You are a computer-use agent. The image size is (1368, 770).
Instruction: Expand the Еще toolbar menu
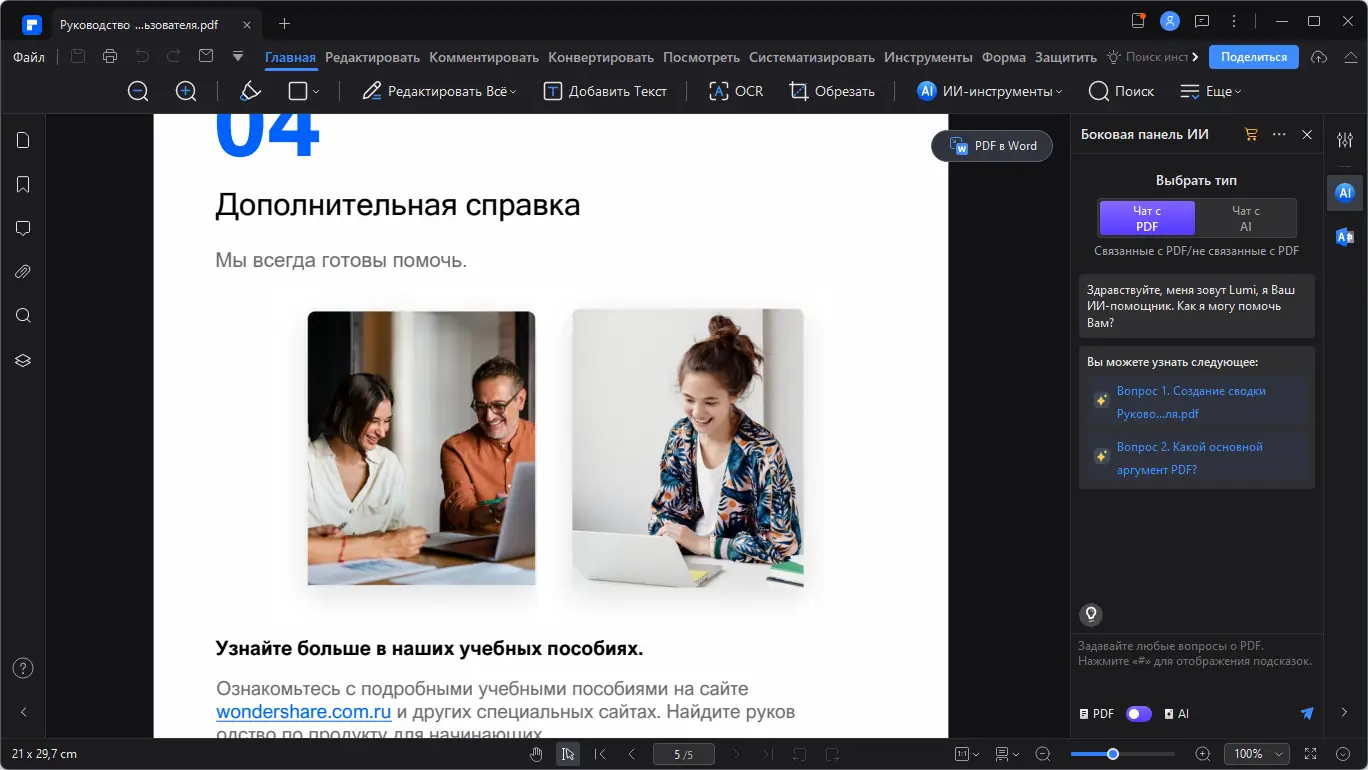pyautogui.click(x=1211, y=91)
